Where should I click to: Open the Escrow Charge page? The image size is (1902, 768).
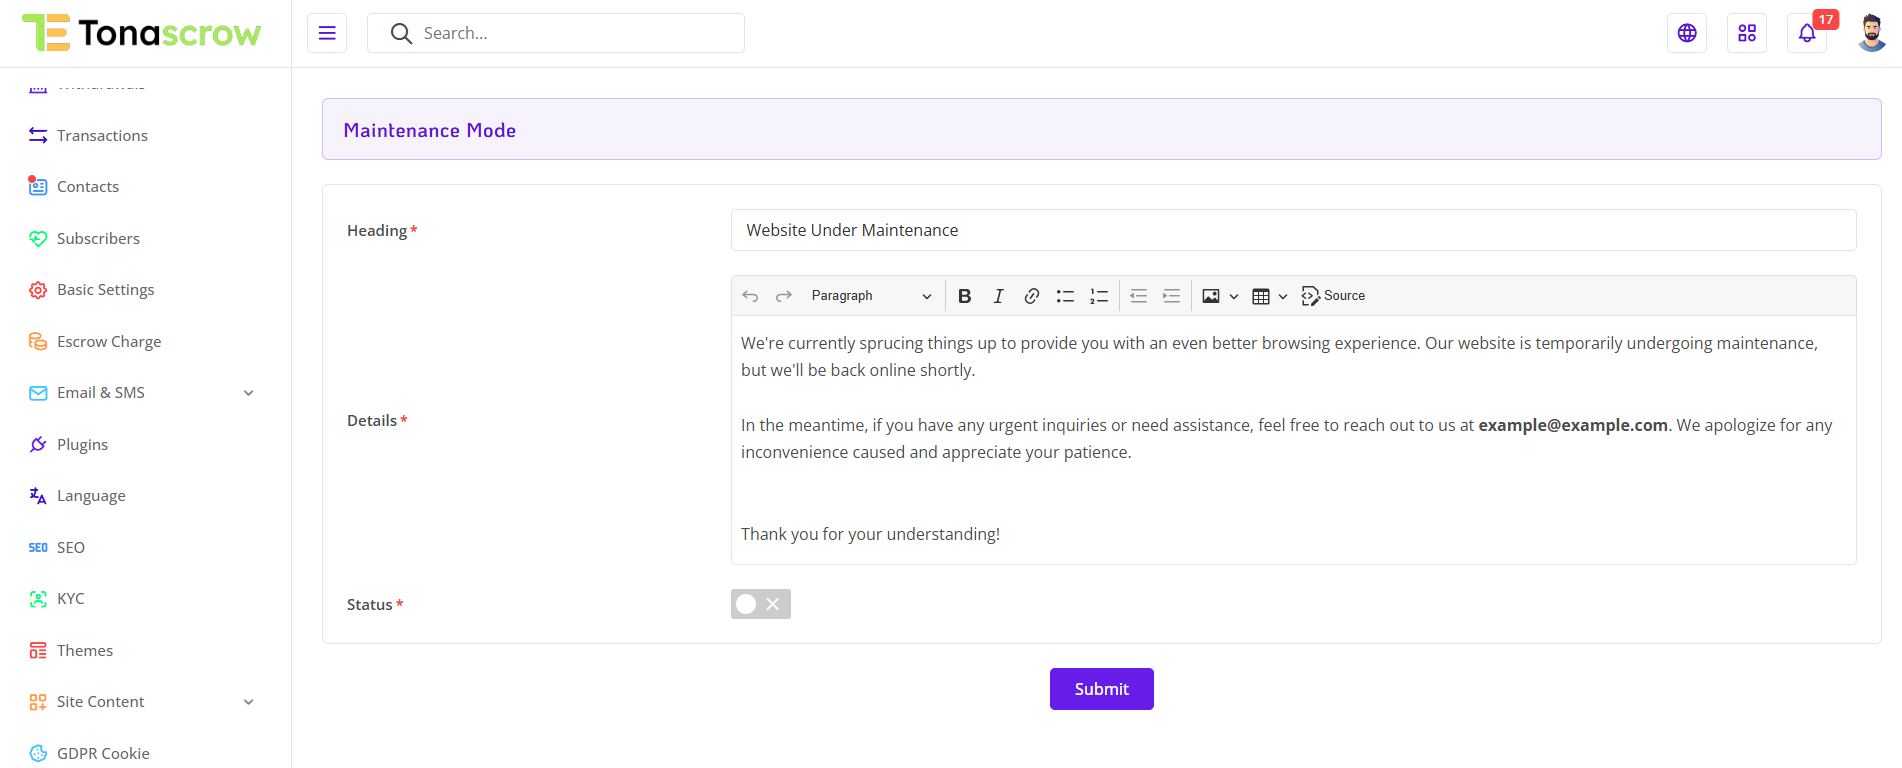(108, 342)
